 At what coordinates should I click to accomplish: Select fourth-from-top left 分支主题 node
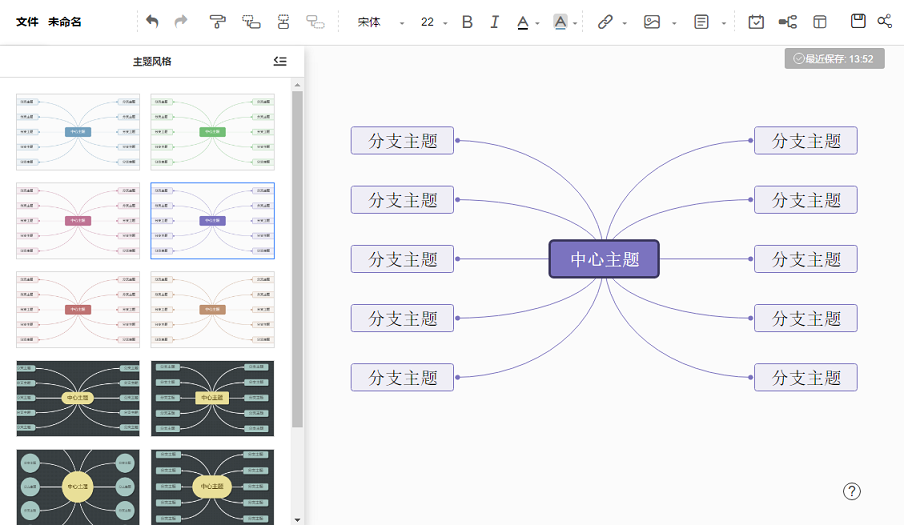[402, 318]
